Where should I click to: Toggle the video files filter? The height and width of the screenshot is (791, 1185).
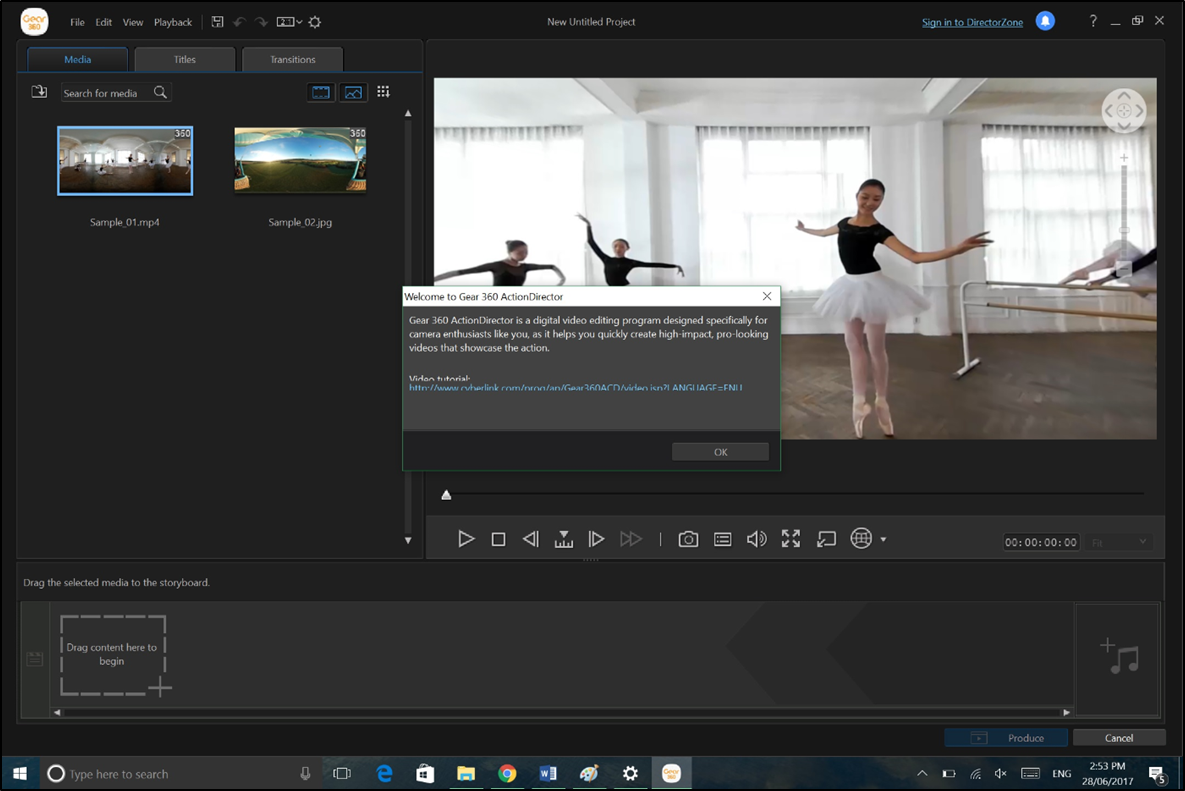pos(321,92)
